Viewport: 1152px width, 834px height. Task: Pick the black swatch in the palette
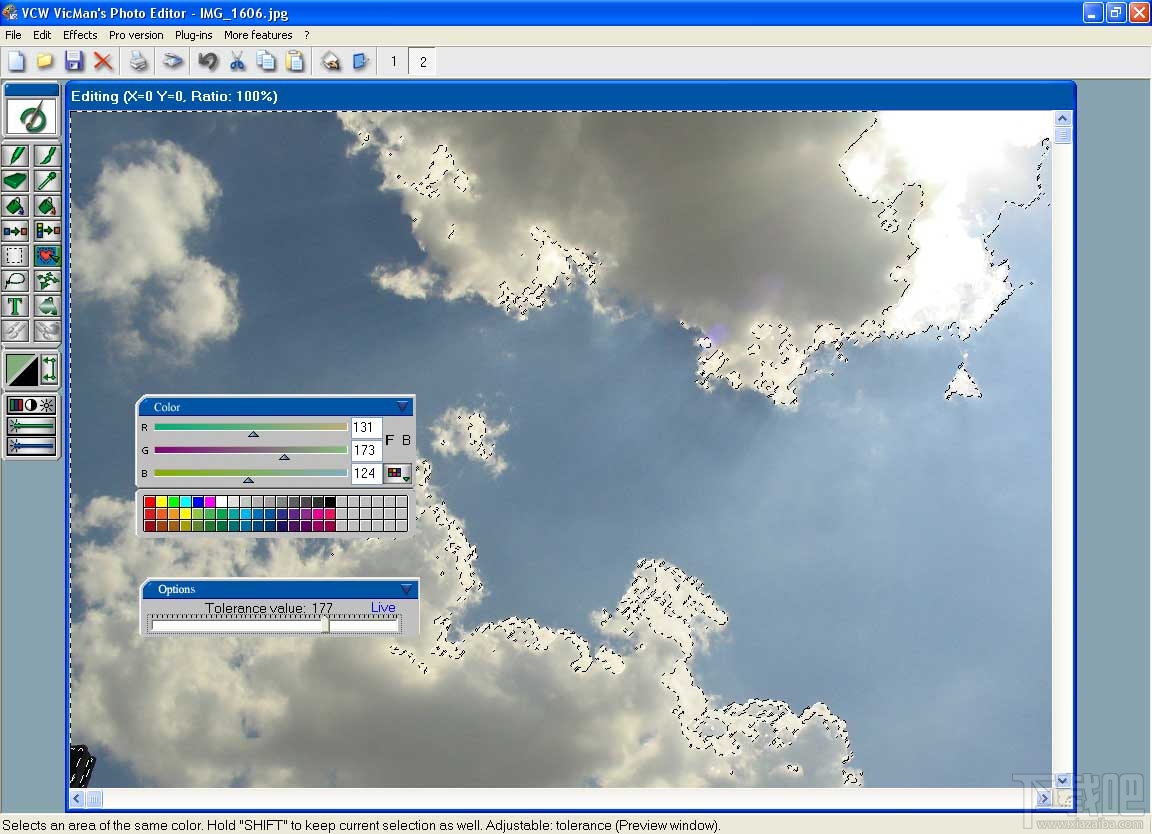330,502
